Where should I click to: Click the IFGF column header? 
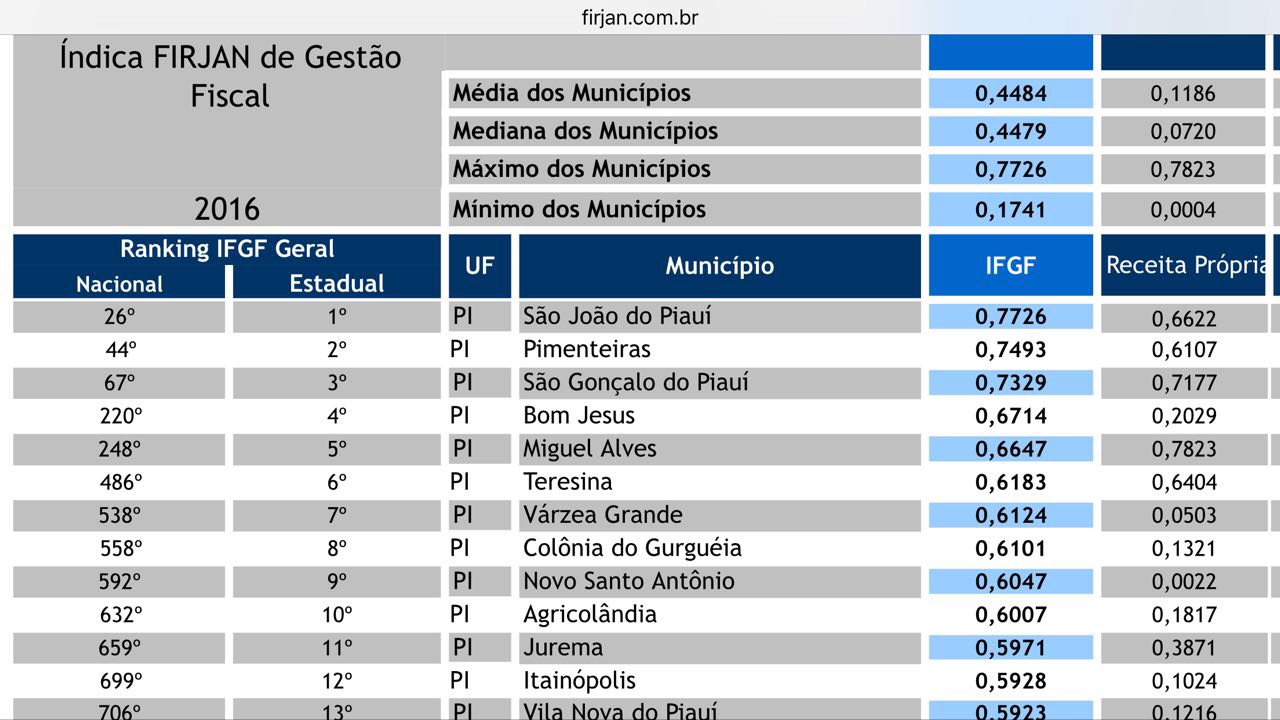1010,266
